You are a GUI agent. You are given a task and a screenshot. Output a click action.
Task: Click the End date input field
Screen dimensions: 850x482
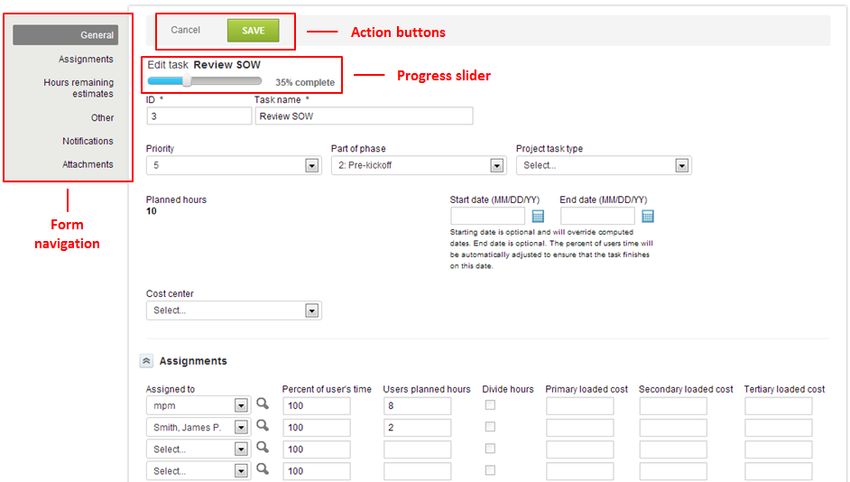tap(597, 216)
